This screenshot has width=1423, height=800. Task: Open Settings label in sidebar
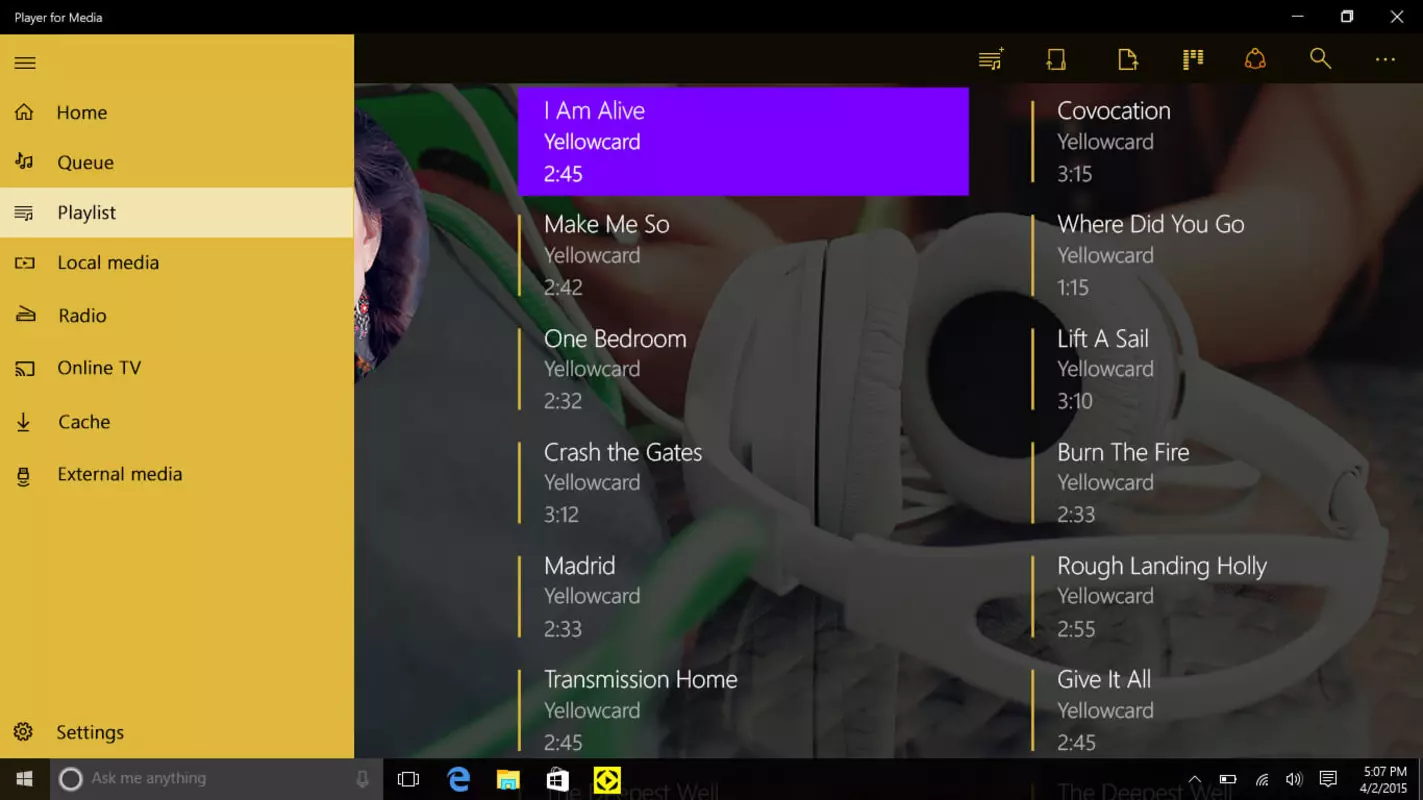click(x=90, y=732)
